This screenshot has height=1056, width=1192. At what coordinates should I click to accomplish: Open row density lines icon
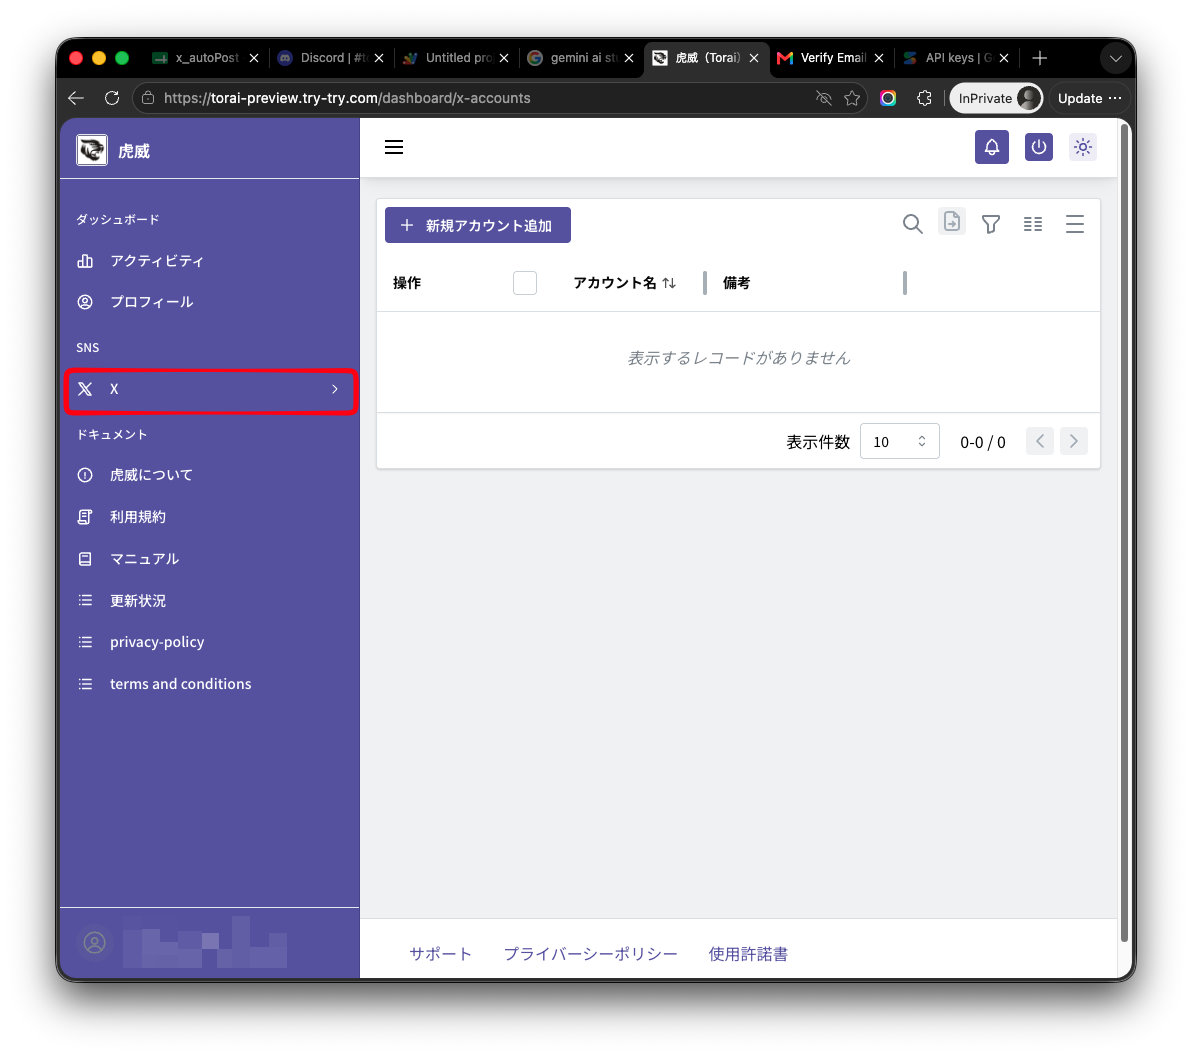tap(1074, 224)
